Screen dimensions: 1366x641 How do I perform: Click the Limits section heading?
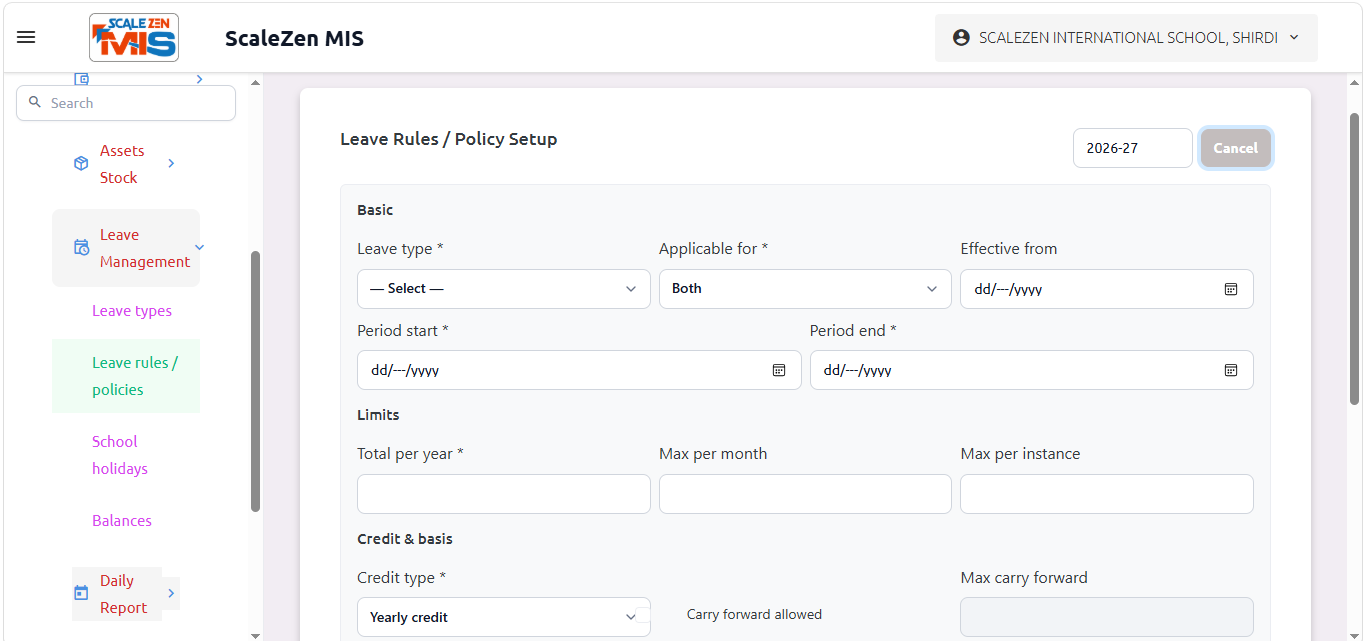coord(378,414)
